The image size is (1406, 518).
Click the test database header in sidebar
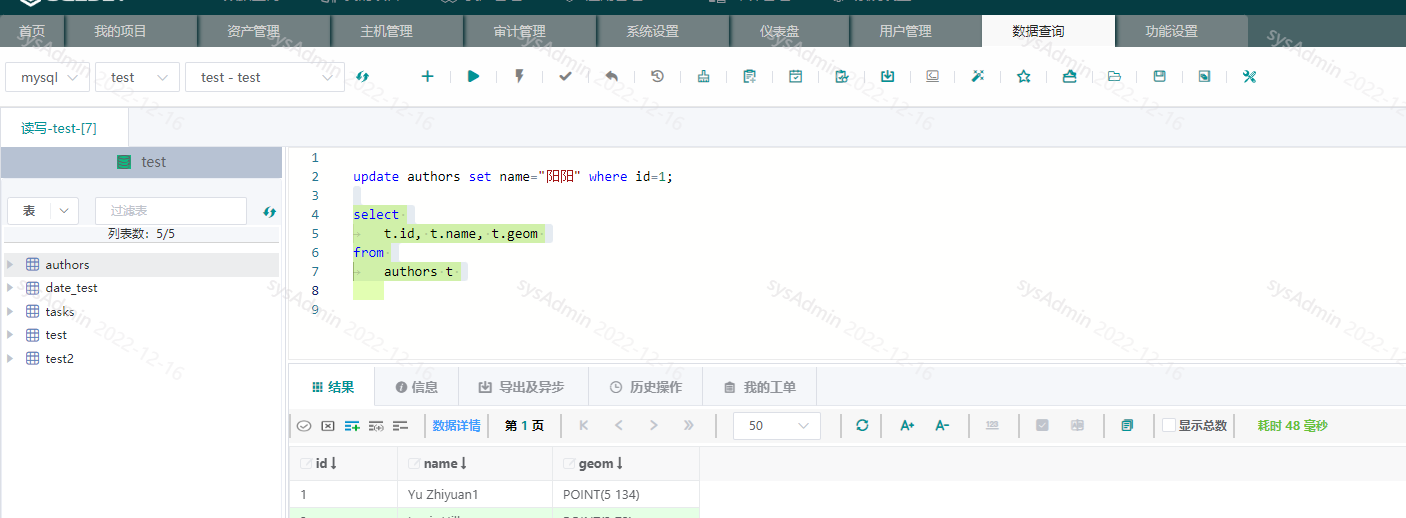(x=141, y=162)
